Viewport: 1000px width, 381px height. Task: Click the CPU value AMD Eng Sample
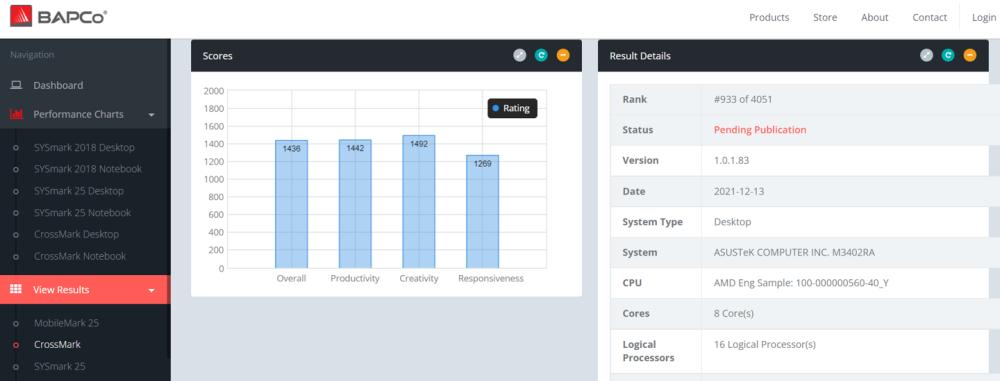tap(801, 283)
